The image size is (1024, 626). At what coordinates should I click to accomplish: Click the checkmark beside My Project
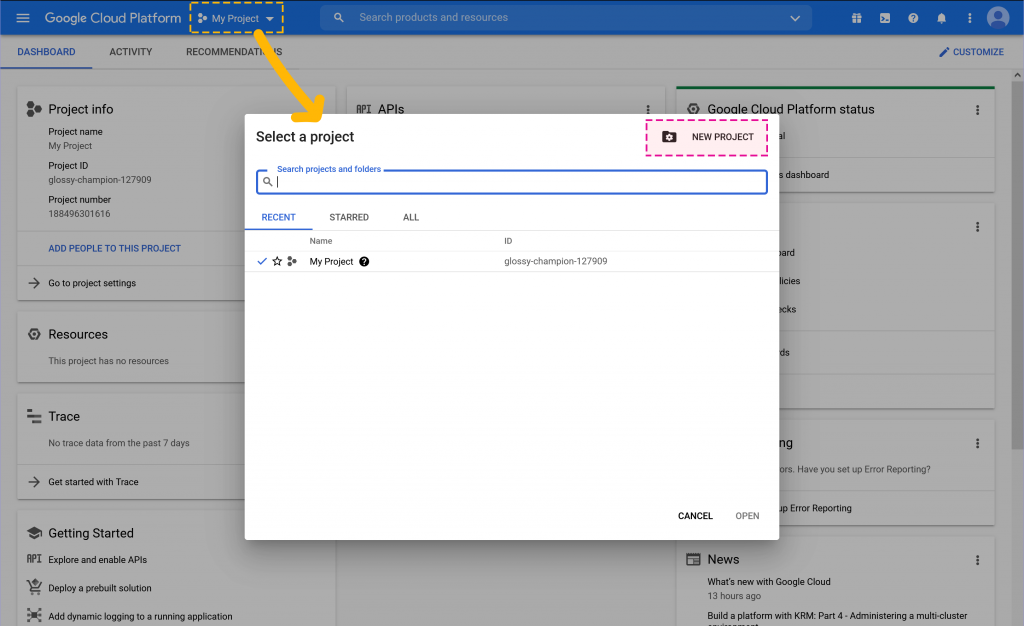pyautogui.click(x=262, y=261)
